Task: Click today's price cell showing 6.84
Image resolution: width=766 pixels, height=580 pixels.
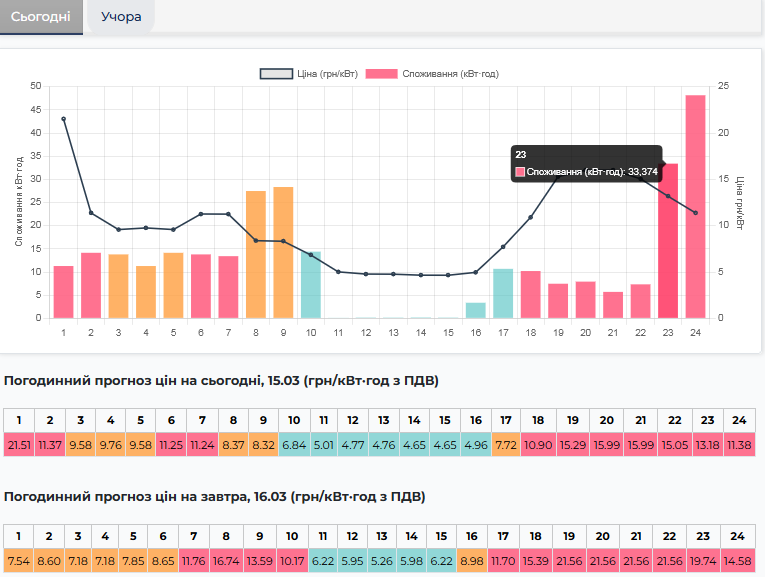Action: click(294, 444)
